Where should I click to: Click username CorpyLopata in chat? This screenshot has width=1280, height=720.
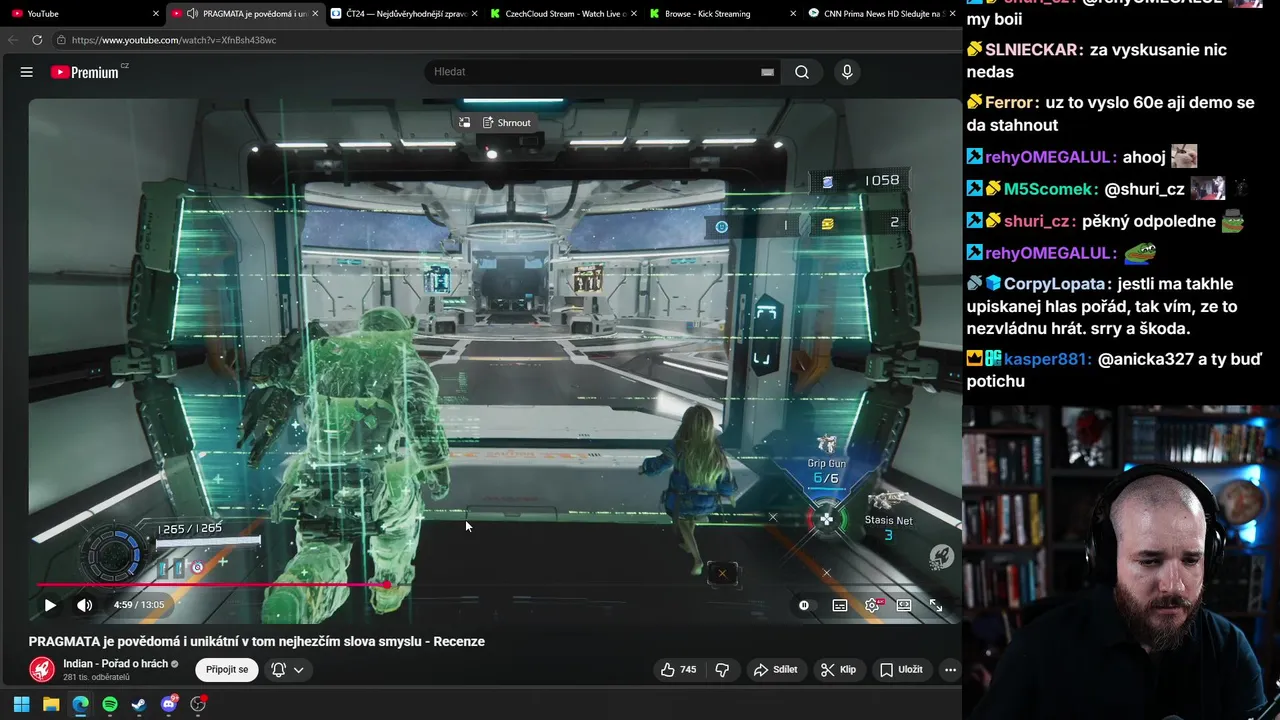(x=1055, y=284)
